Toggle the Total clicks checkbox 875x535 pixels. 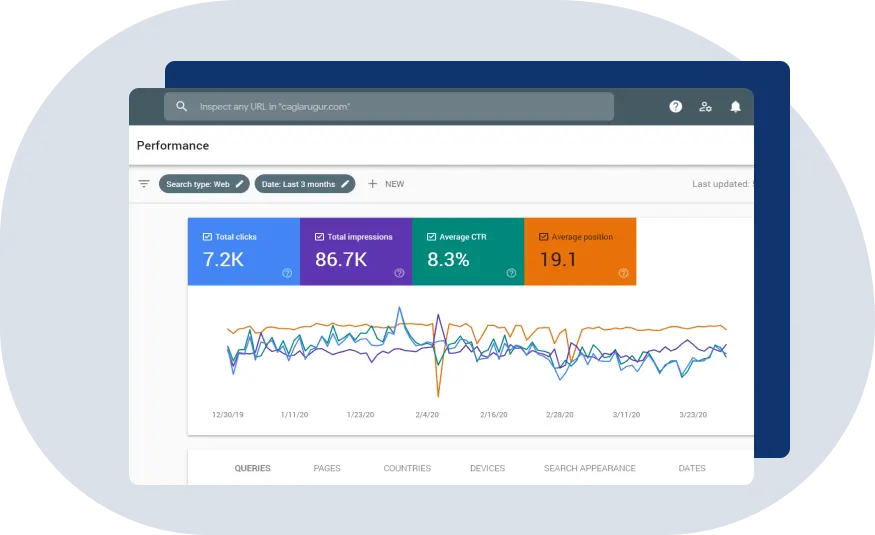(207, 237)
